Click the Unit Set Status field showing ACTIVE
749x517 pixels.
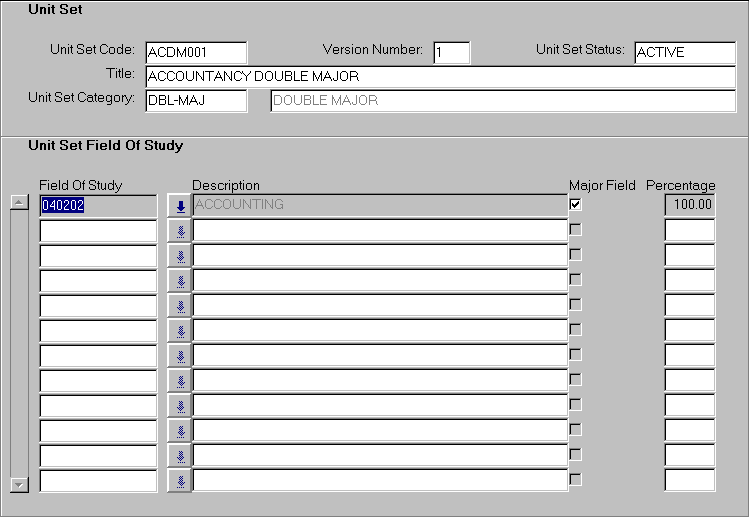point(684,52)
